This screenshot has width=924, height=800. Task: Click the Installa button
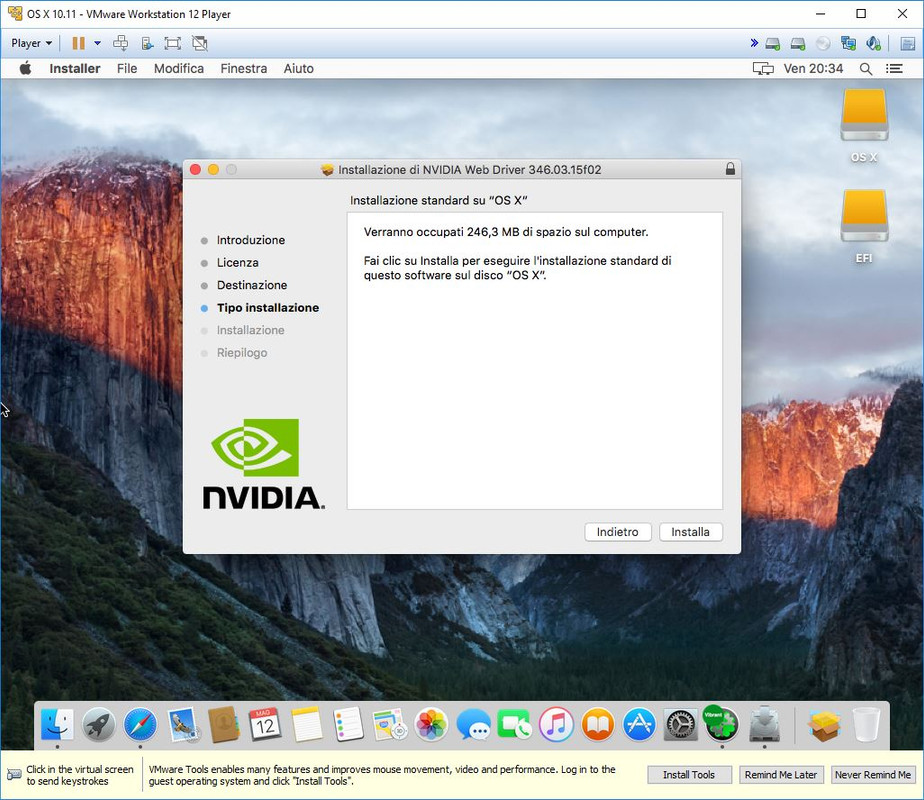(691, 532)
